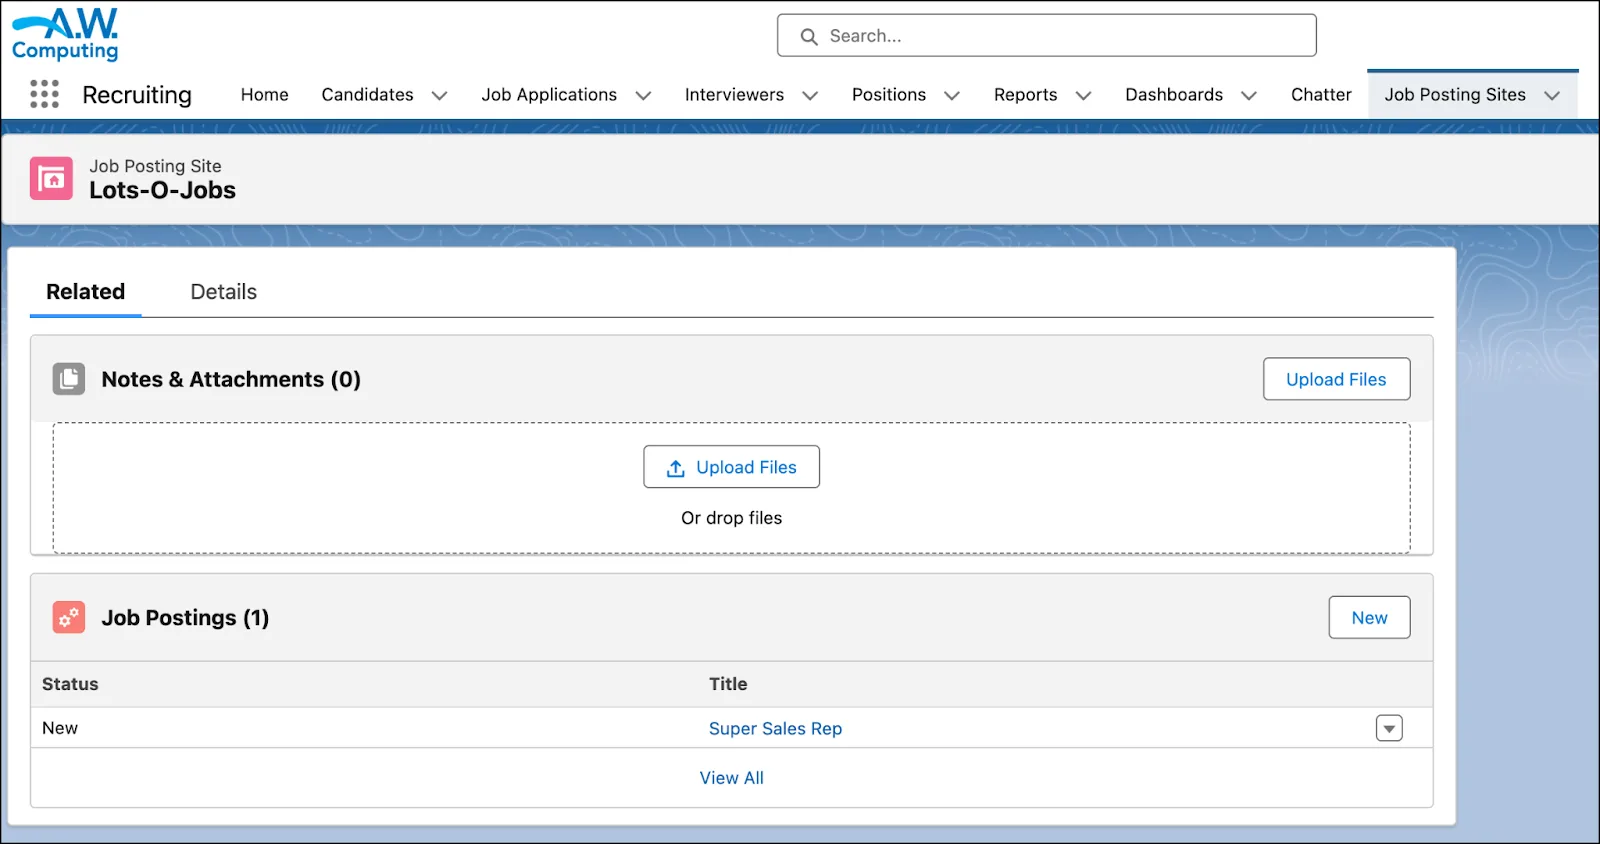Click the Job Postings section icon
The width and height of the screenshot is (1600, 844).
click(69, 617)
